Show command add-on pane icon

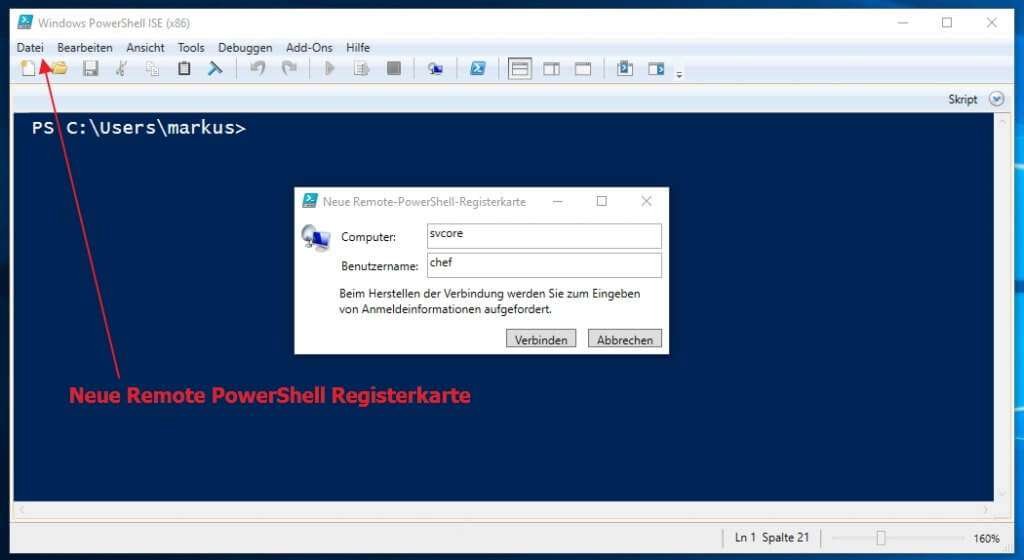coord(656,69)
